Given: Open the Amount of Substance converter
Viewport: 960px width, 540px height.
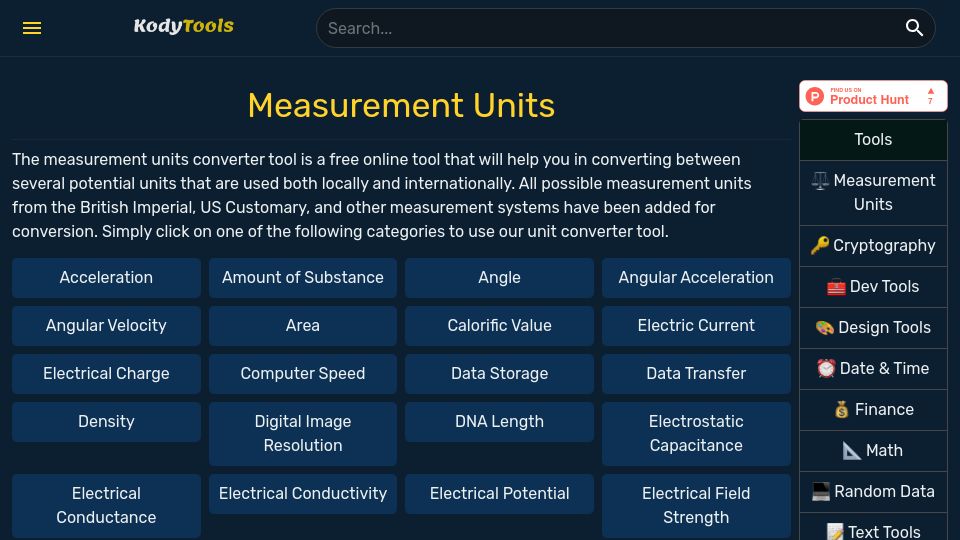Looking at the screenshot, I should pos(303,278).
